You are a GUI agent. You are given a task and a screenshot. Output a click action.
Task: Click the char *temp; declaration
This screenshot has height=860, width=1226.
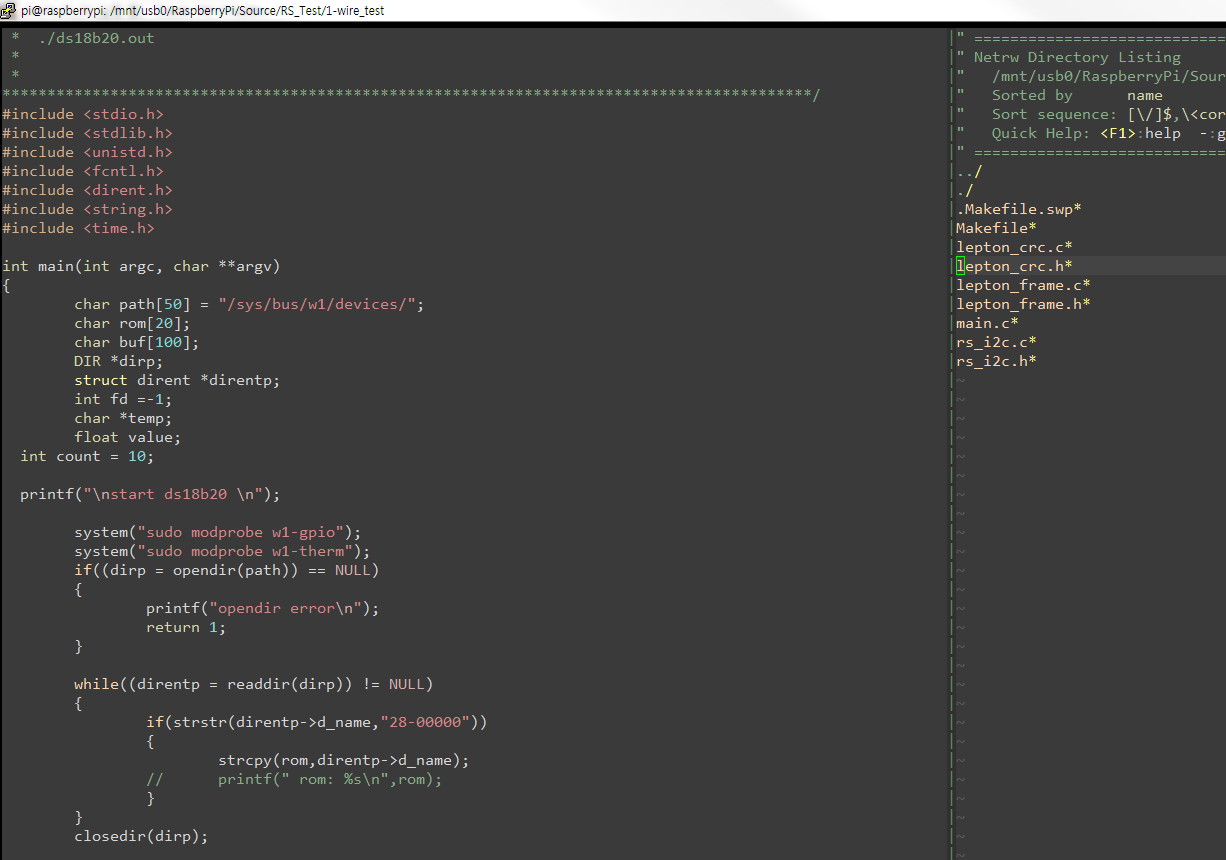123,418
